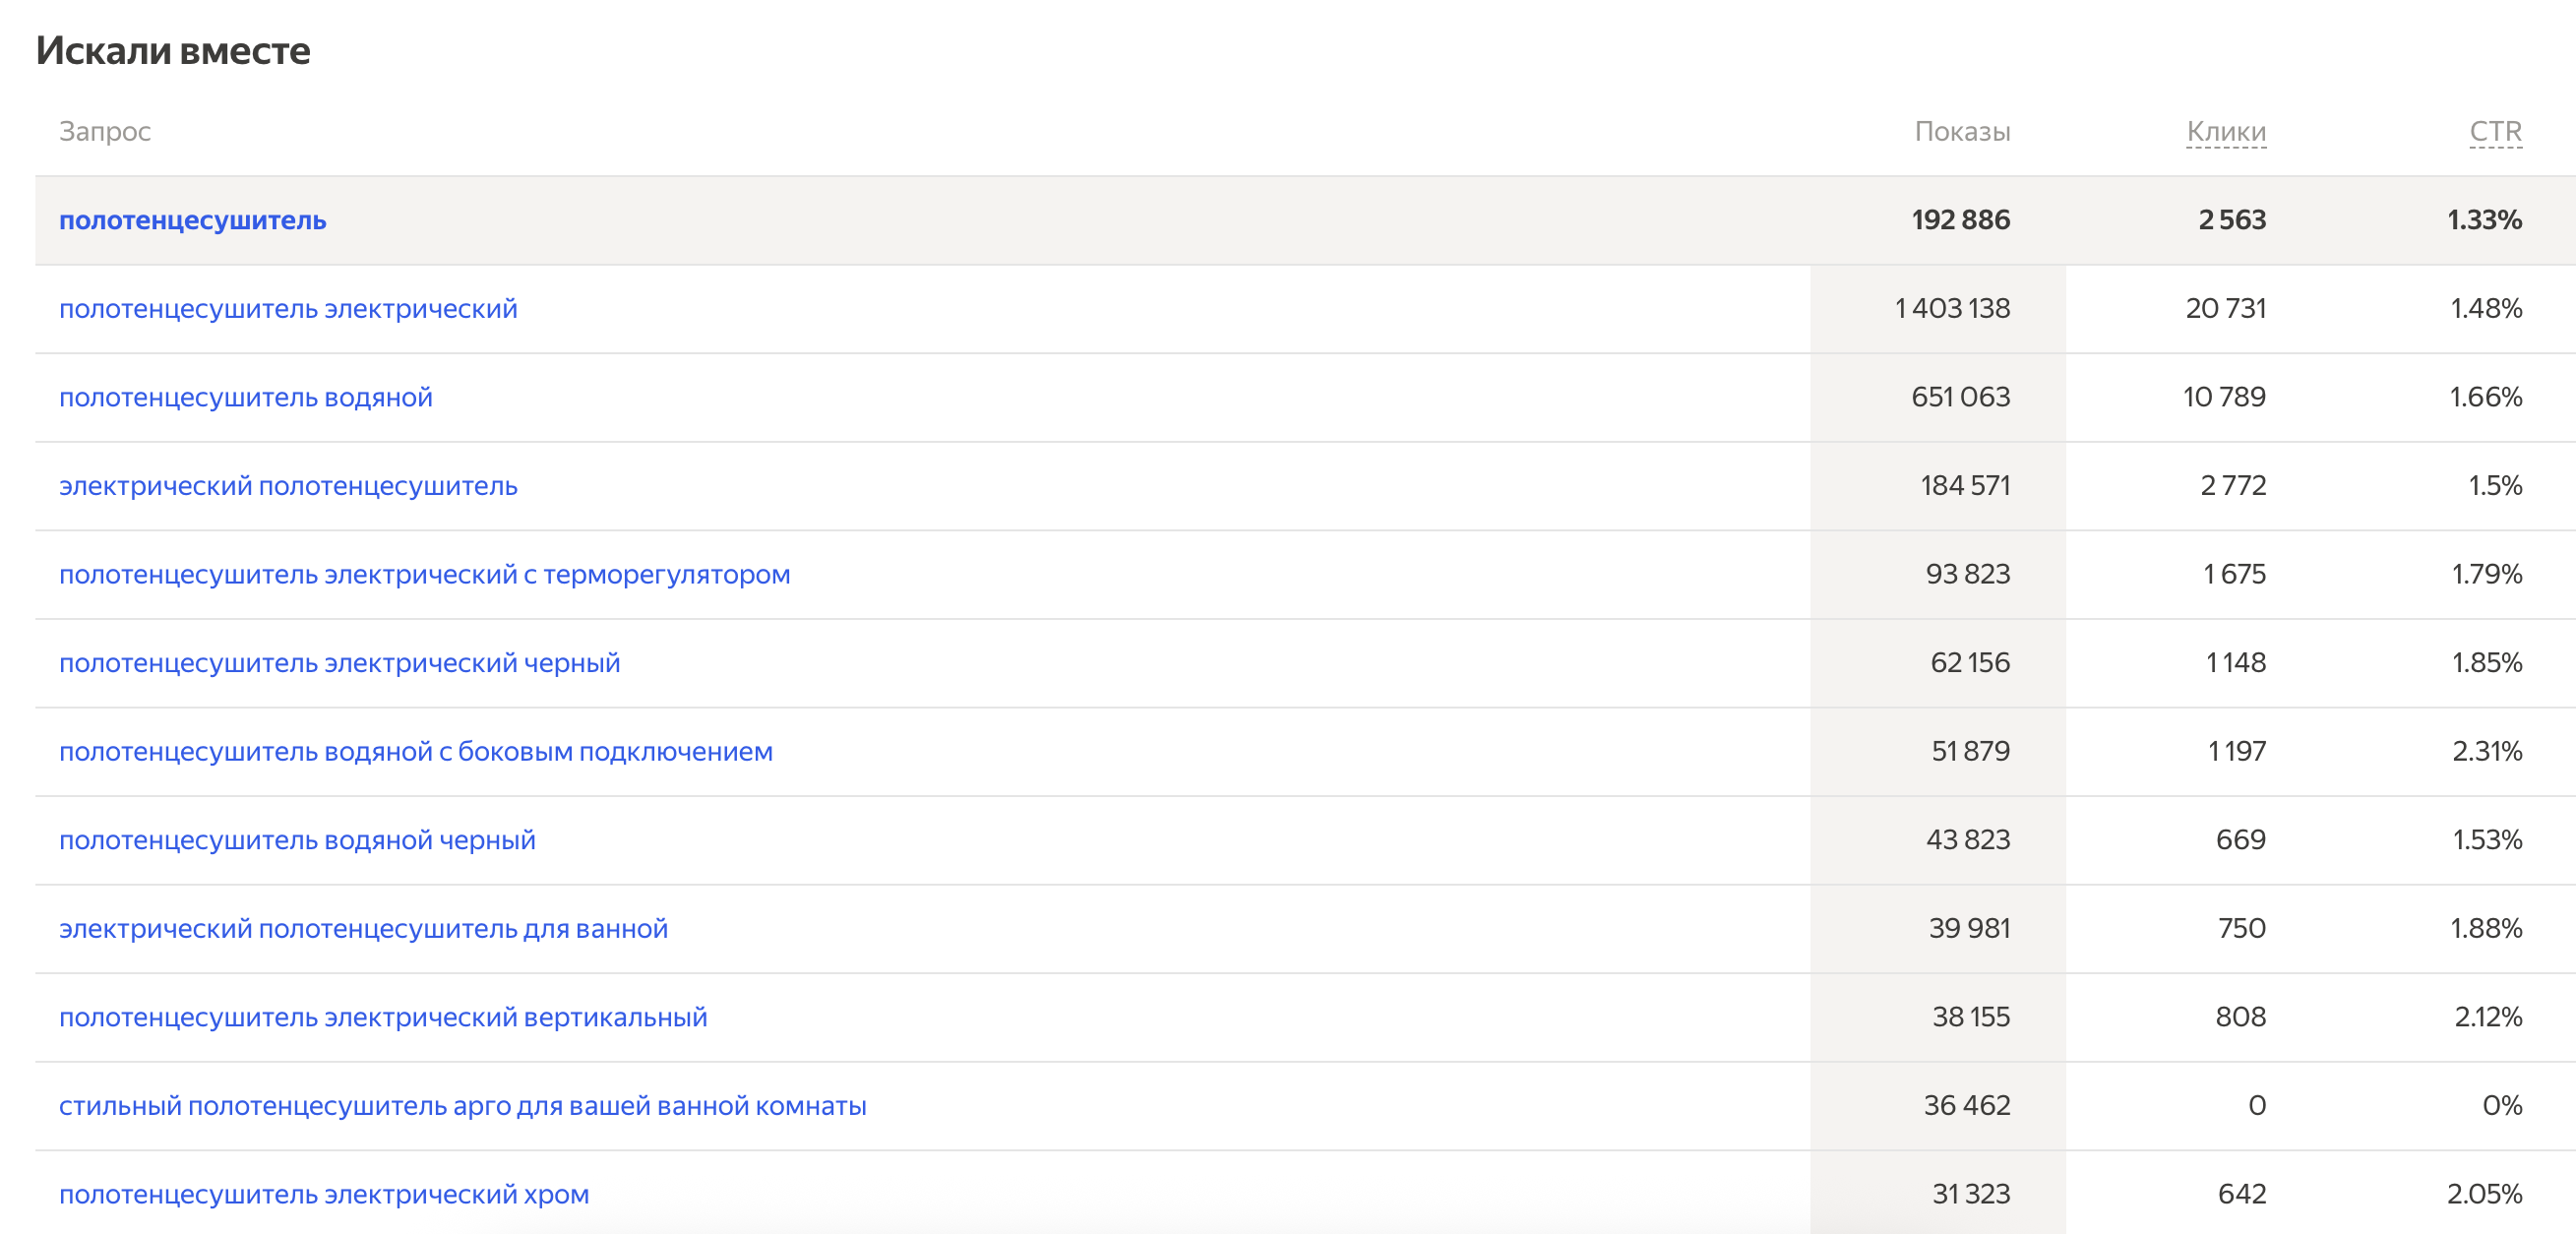
Task: Select impressions value '43 823'
Action: [1968, 840]
